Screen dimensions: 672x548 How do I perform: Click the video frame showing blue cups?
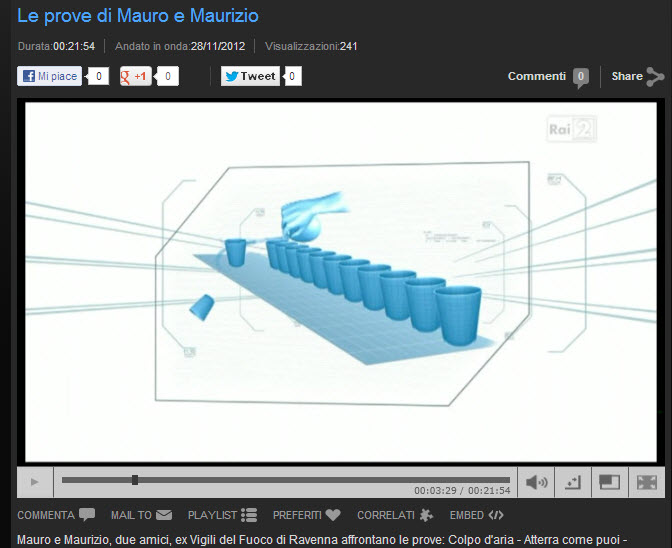340,280
